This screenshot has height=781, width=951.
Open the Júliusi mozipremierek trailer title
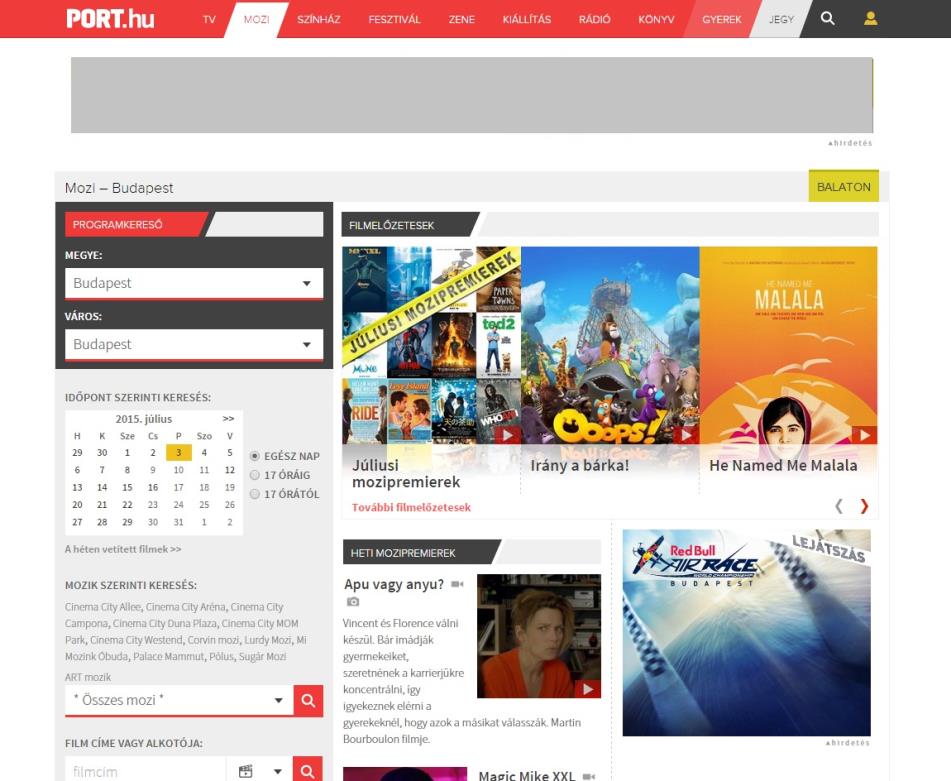click(x=406, y=474)
